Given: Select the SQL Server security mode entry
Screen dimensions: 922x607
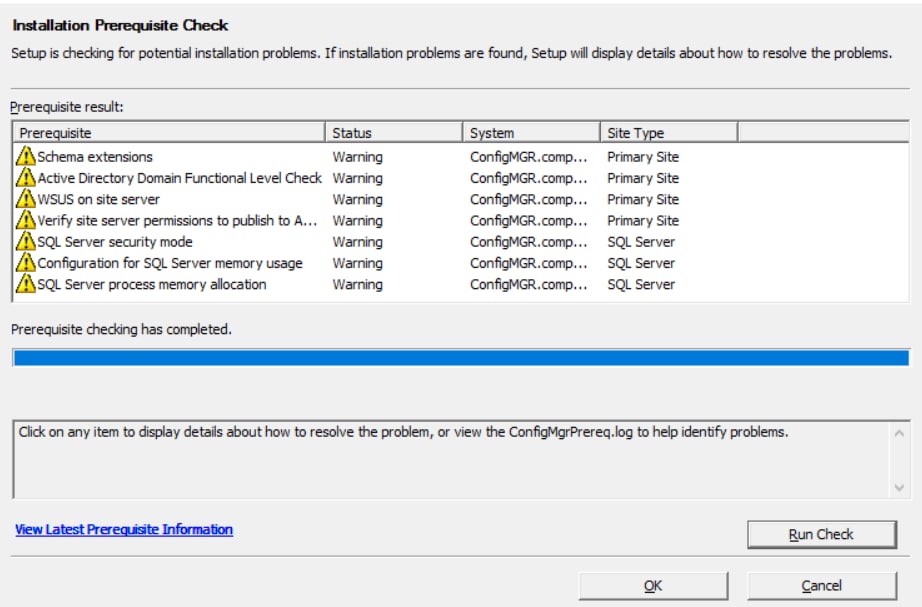Looking at the screenshot, I should 115,242.
